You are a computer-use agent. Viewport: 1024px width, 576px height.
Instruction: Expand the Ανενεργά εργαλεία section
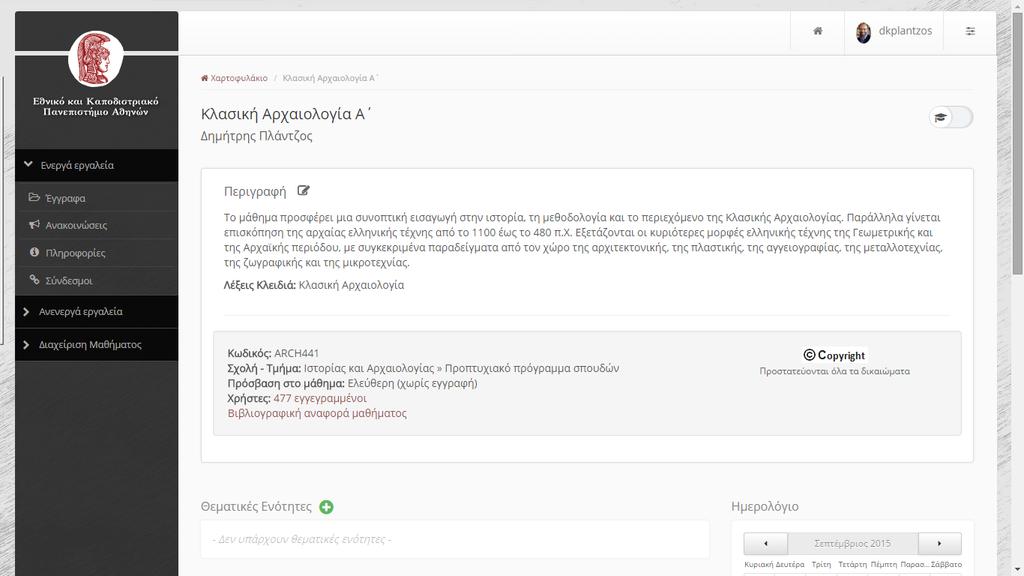tap(97, 312)
